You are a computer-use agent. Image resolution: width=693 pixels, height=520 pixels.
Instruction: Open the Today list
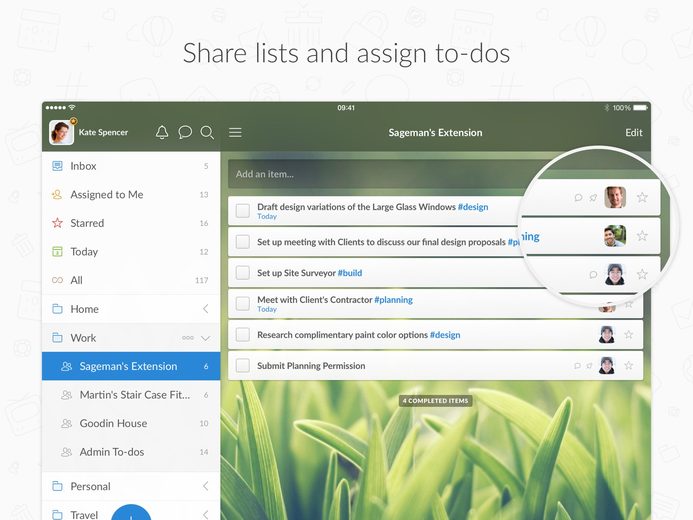[131, 251]
